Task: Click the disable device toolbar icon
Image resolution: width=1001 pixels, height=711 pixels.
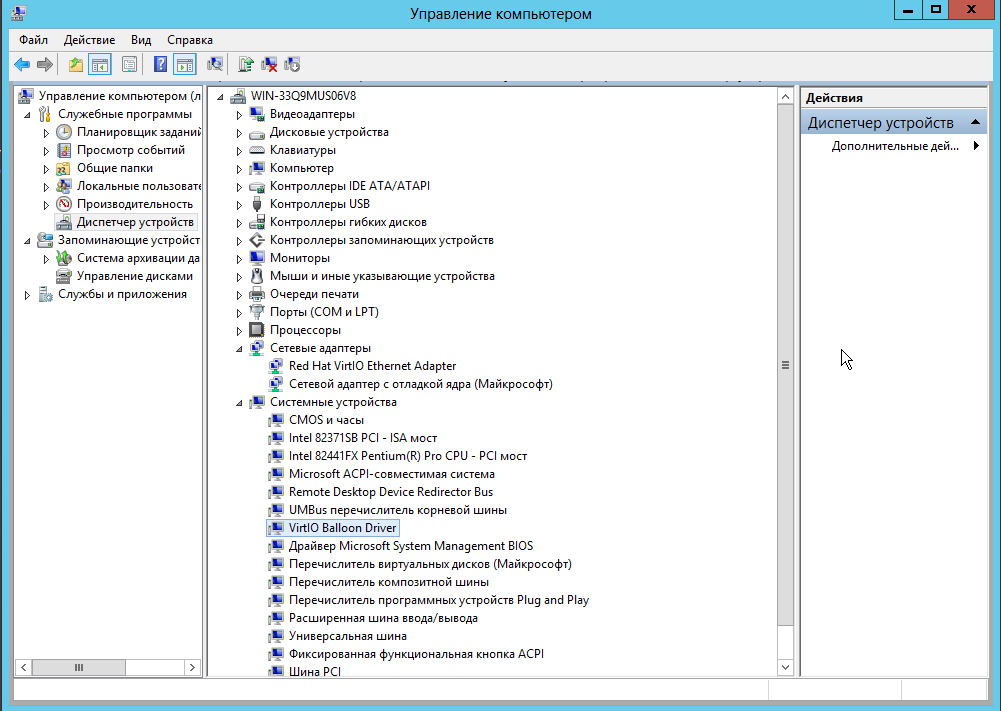Action: coord(292,65)
